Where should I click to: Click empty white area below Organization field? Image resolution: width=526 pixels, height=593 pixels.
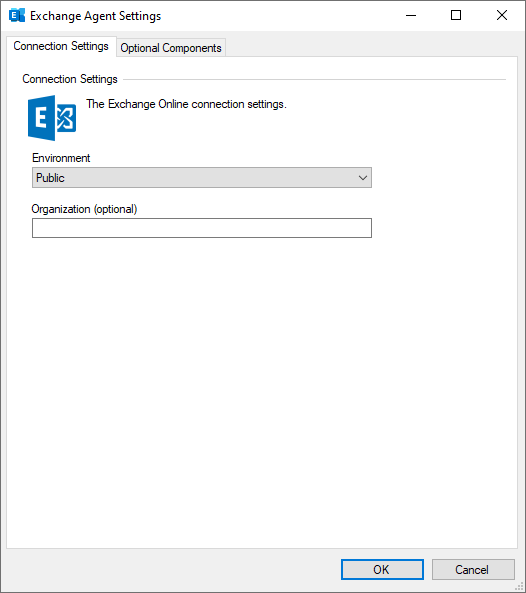click(261, 378)
